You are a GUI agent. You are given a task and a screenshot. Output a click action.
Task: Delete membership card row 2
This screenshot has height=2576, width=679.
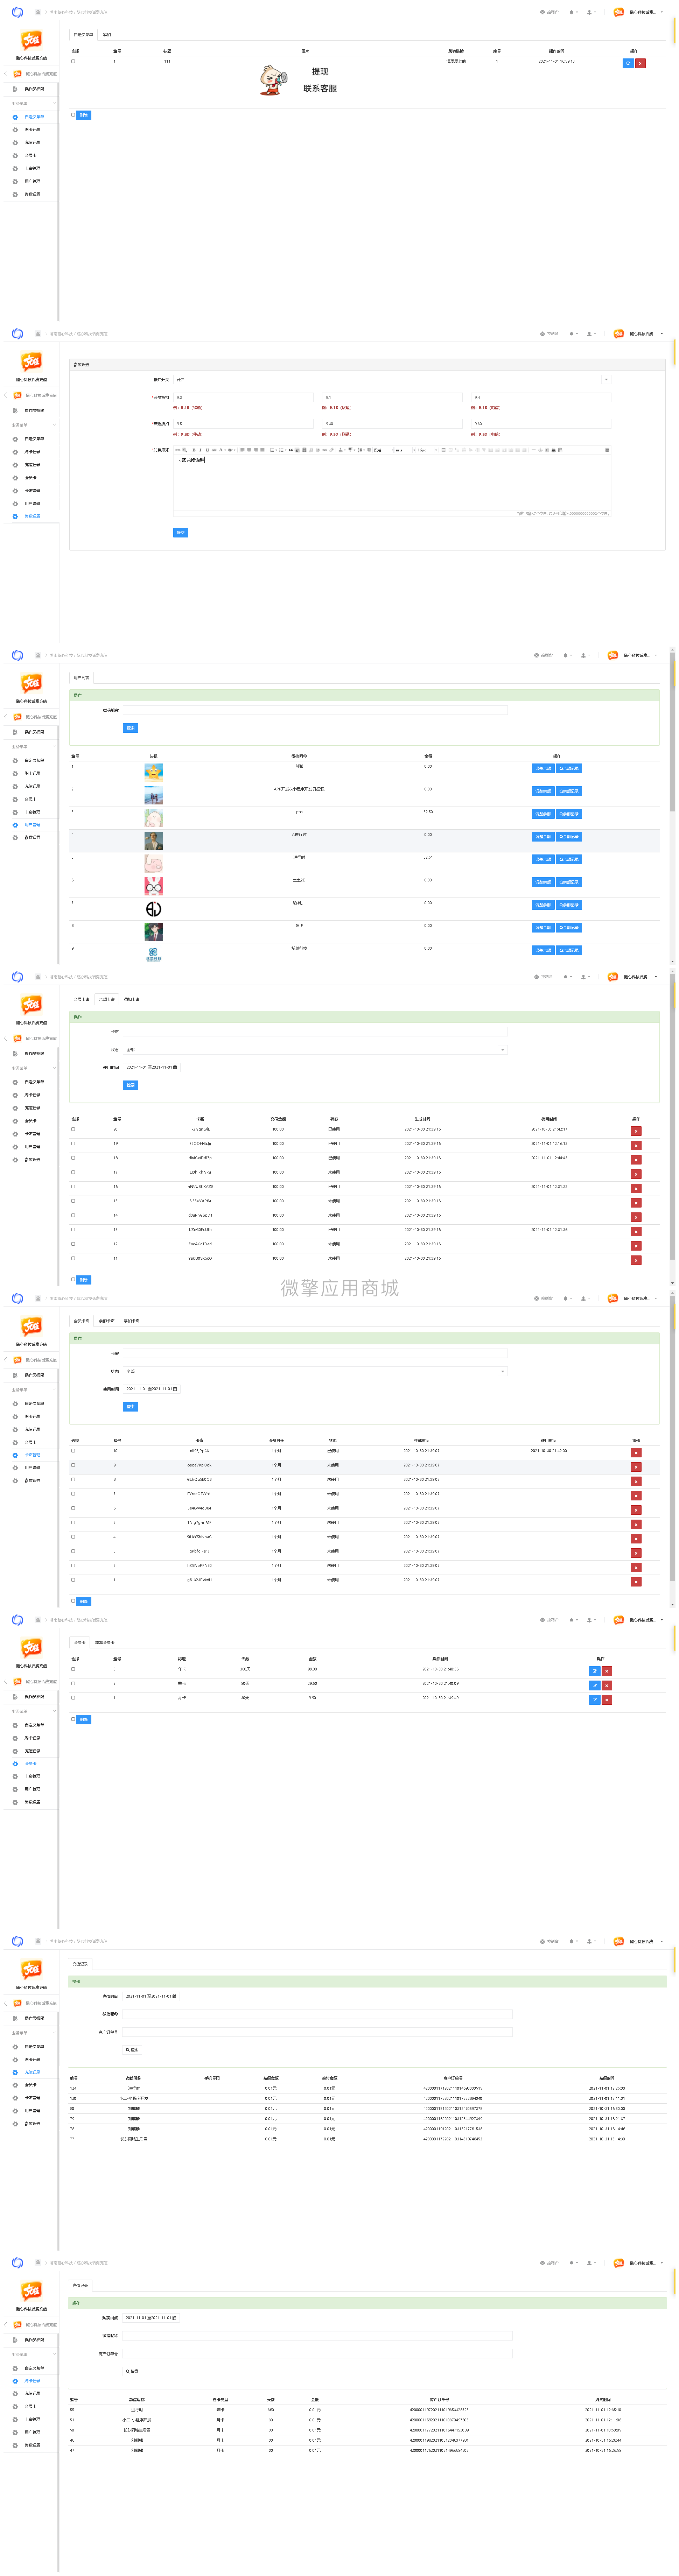tap(607, 1685)
